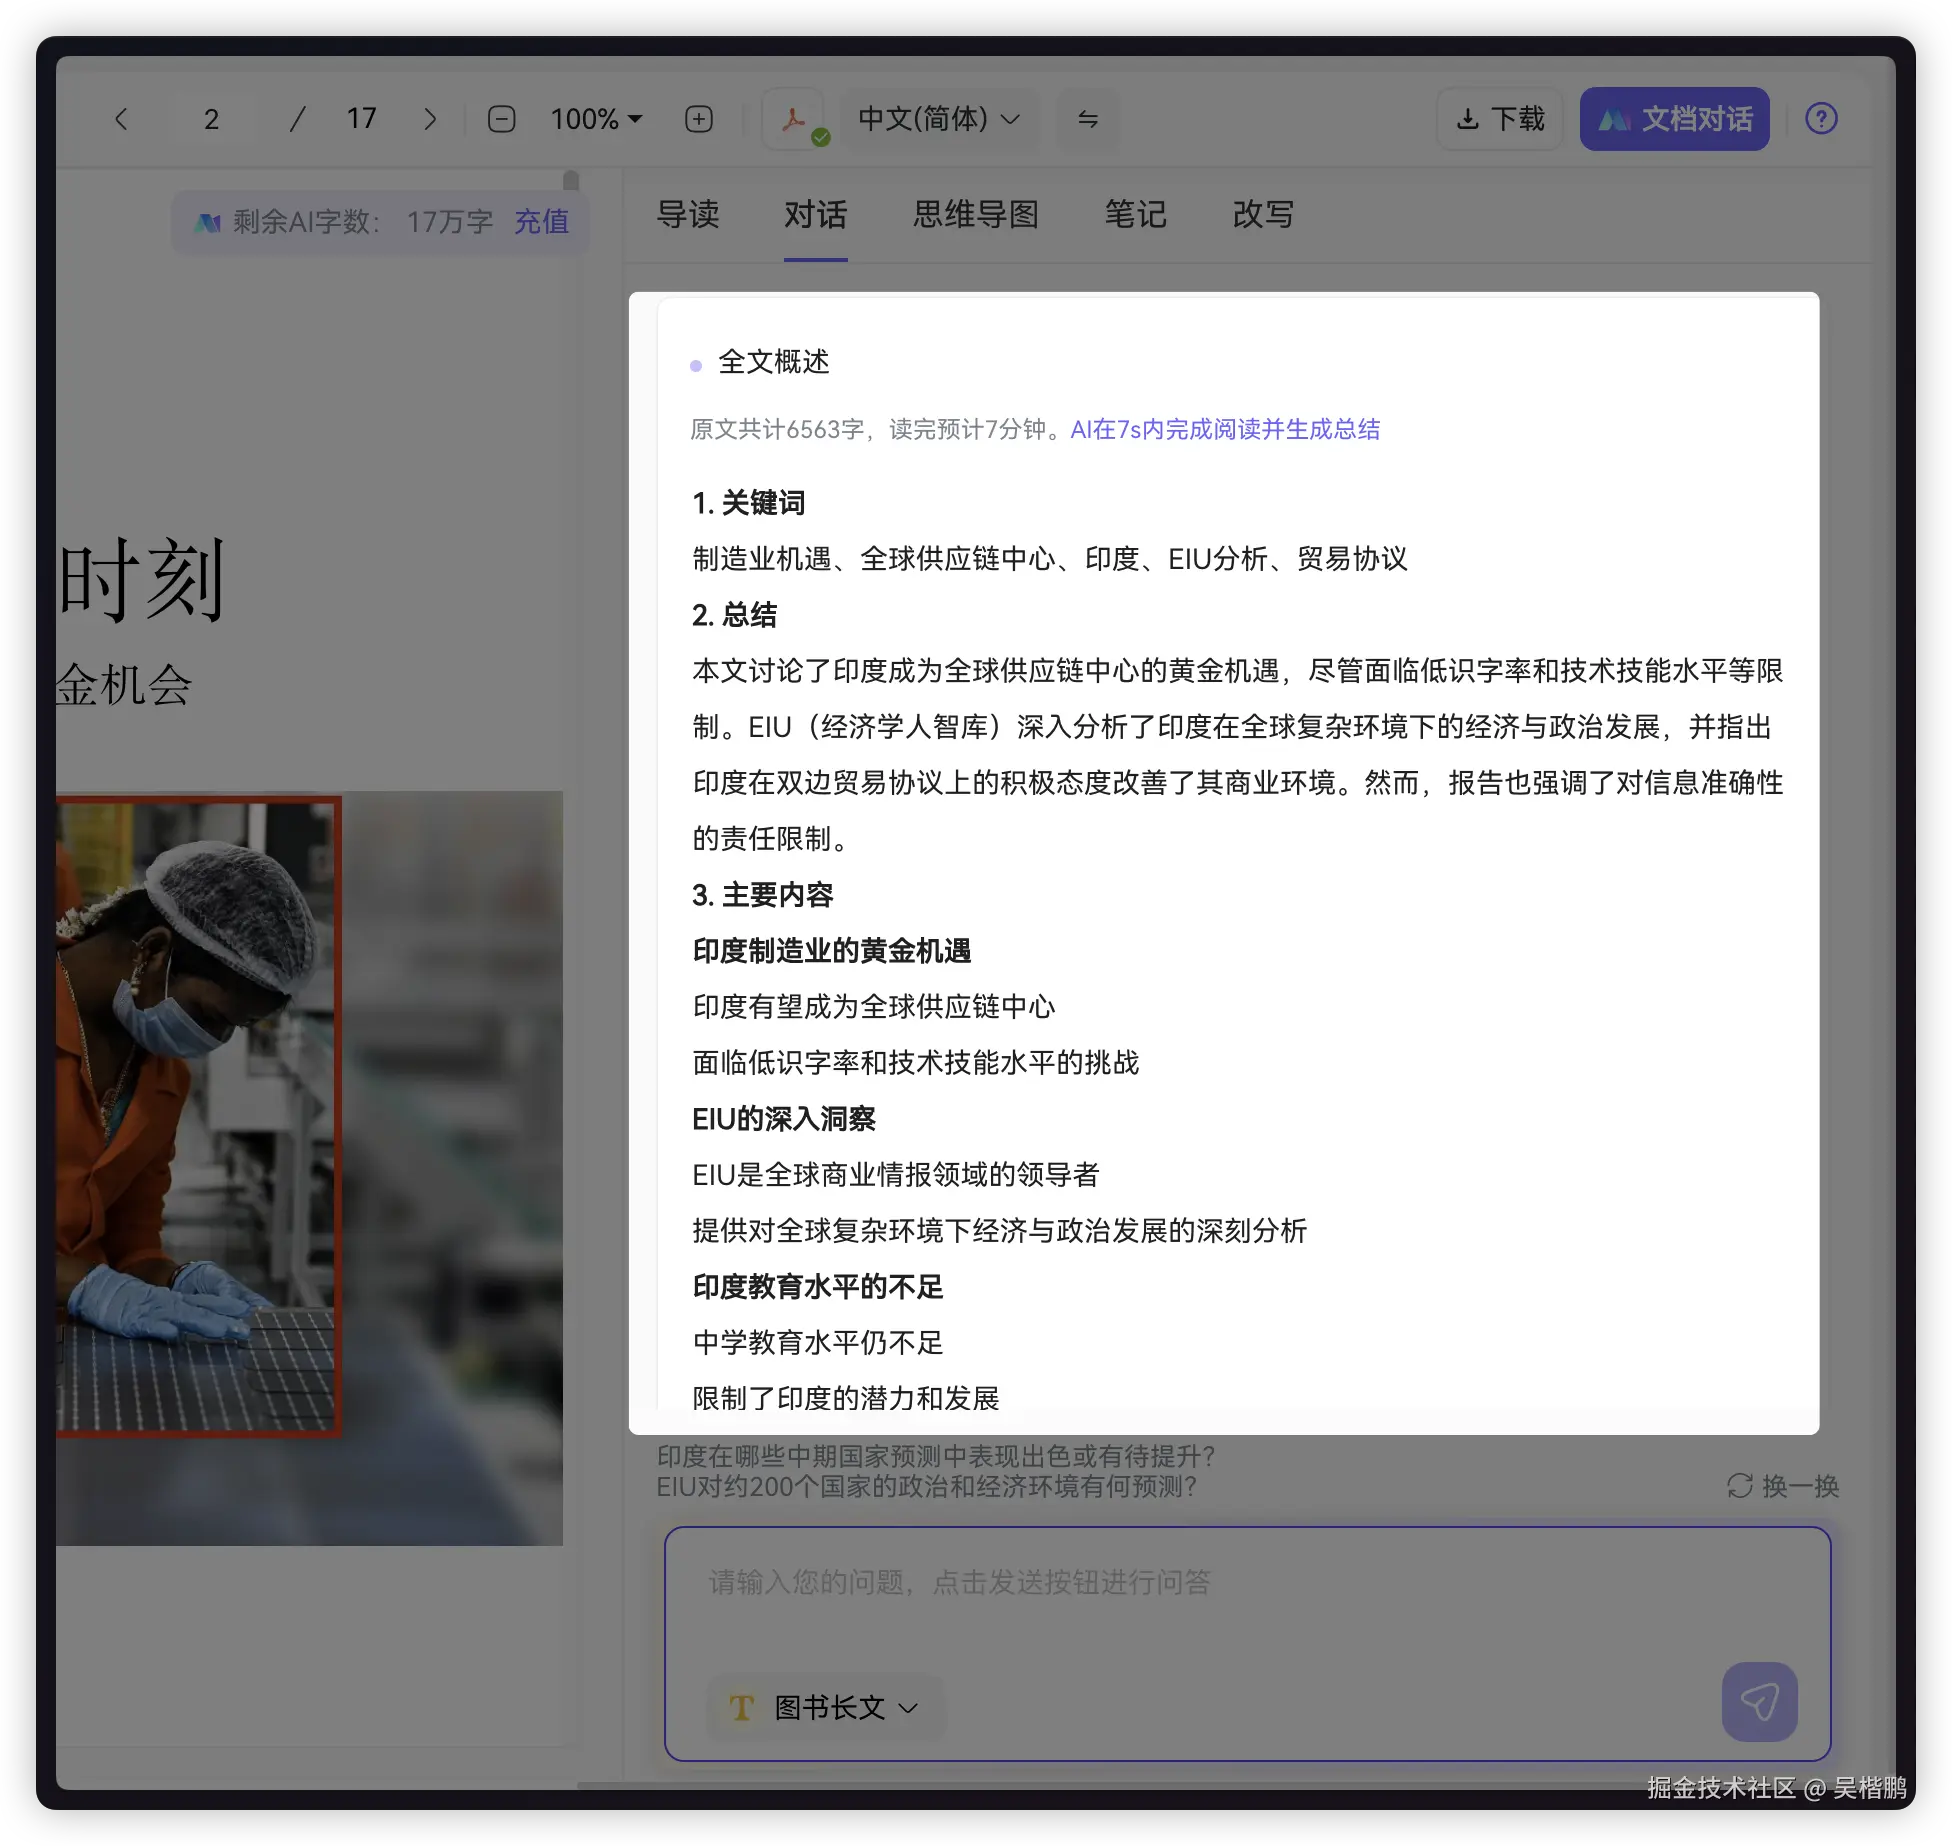Viewport: 1952px width, 1846px height.
Task: Open the 笔记 tab
Action: [x=1135, y=214]
